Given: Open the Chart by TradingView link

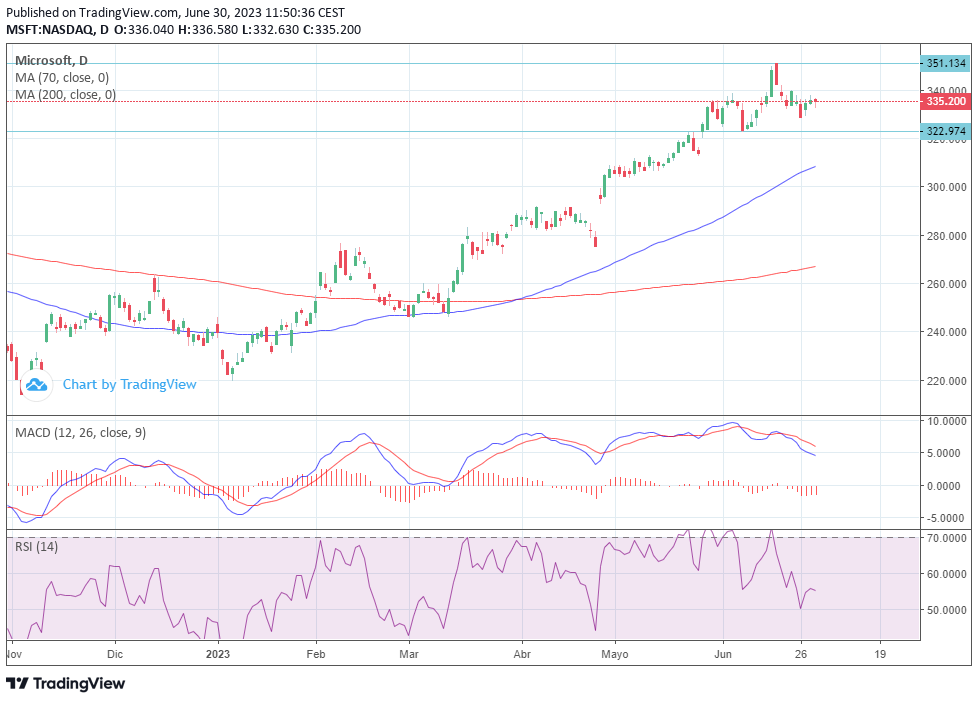Looking at the screenshot, I should pos(129,384).
